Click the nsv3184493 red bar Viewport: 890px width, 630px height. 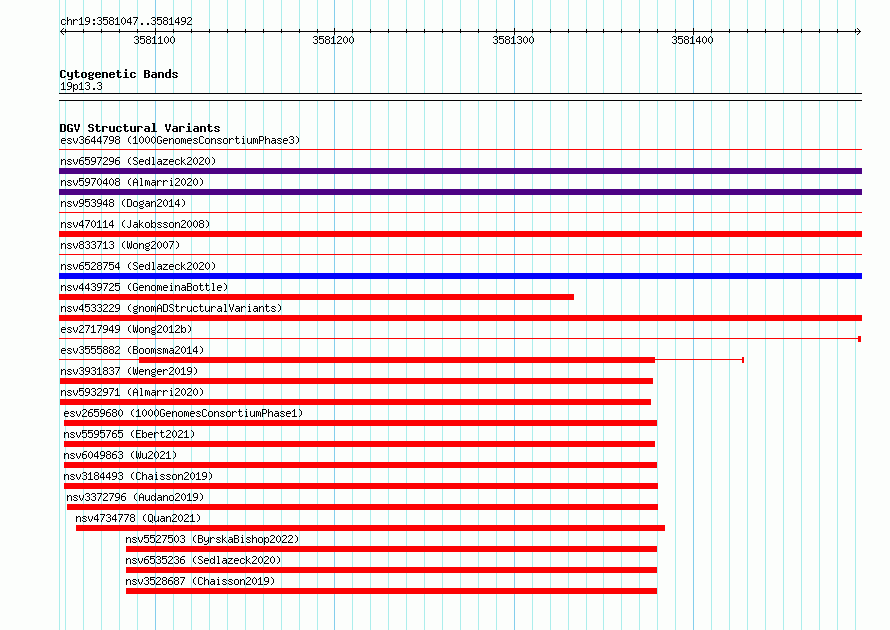tap(361, 486)
